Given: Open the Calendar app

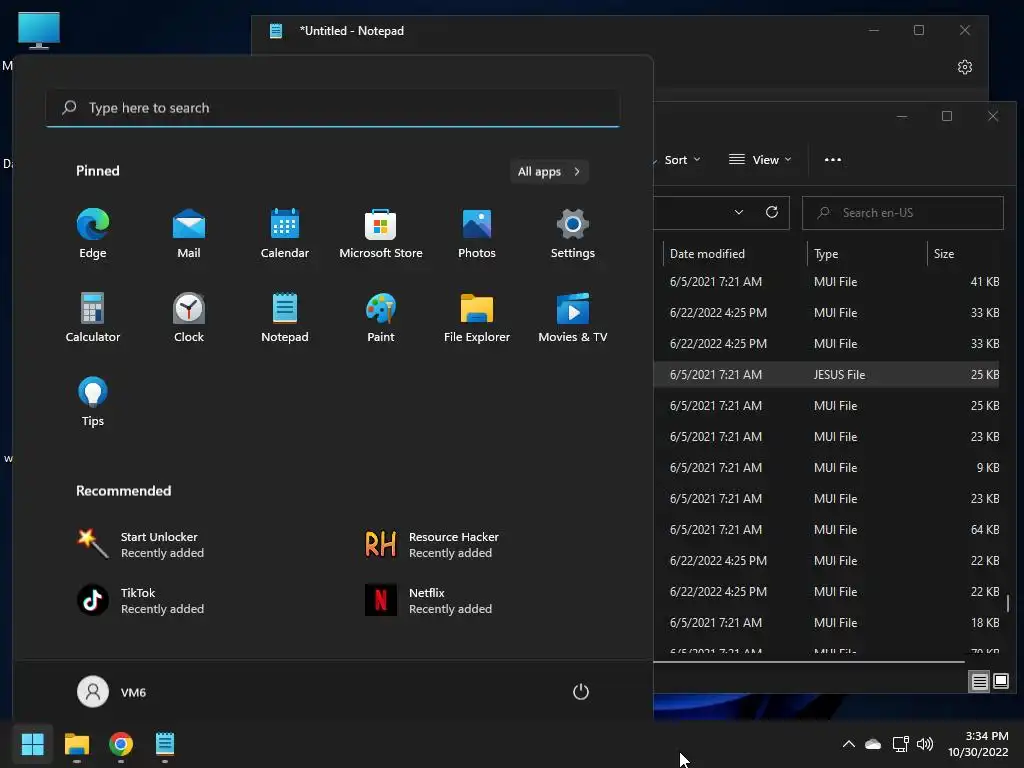Looking at the screenshot, I should 285,234.
